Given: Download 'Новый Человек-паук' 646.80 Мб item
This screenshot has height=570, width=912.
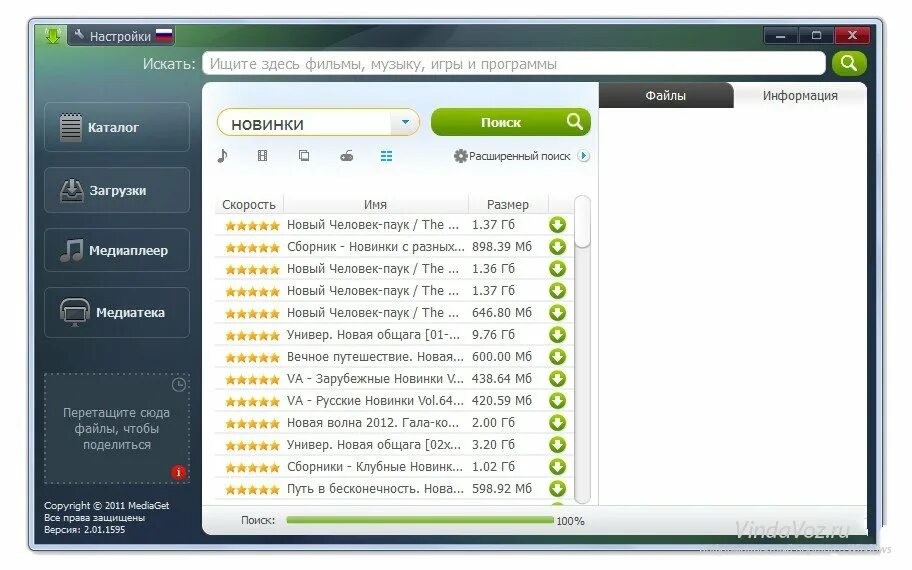Looking at the screenshot, I should pos(557,313).
